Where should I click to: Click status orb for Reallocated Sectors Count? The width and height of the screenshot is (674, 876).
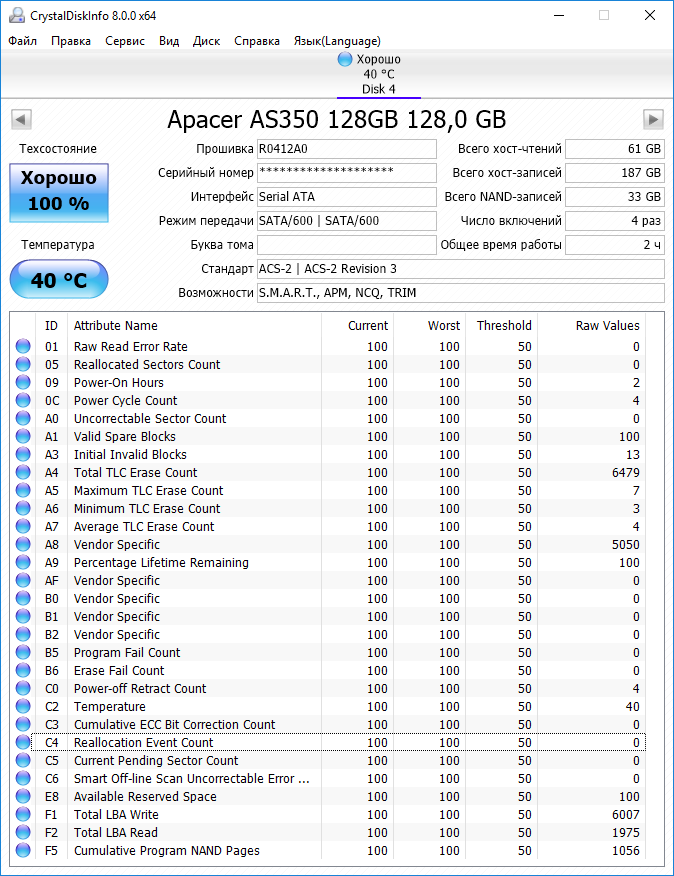[x=23, y=364]
